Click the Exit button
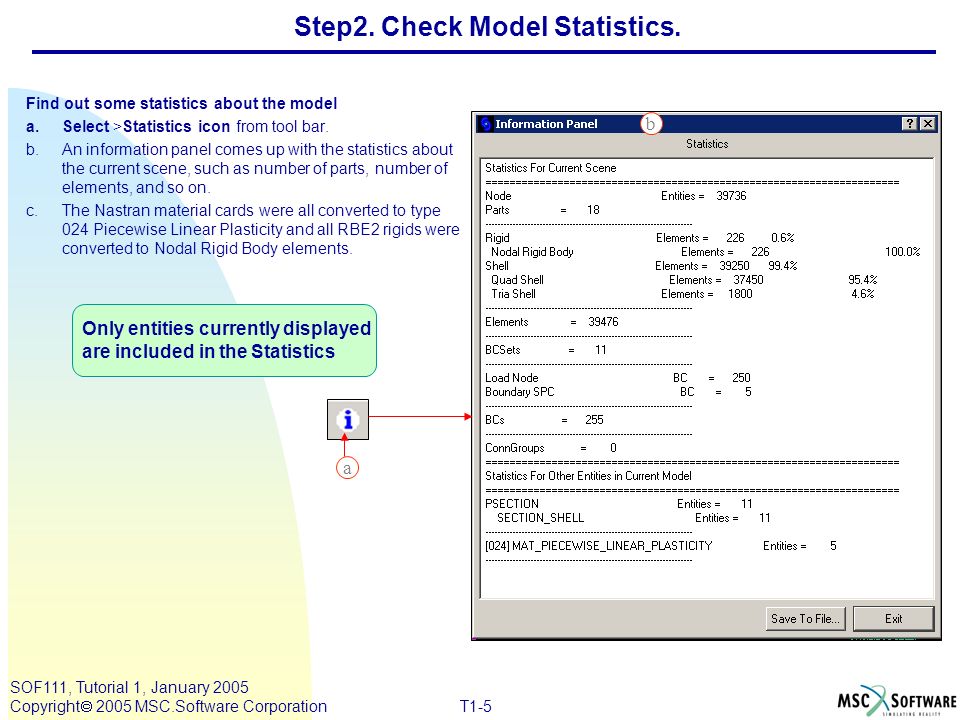This screenshot has width=960, height=720. 893,618
